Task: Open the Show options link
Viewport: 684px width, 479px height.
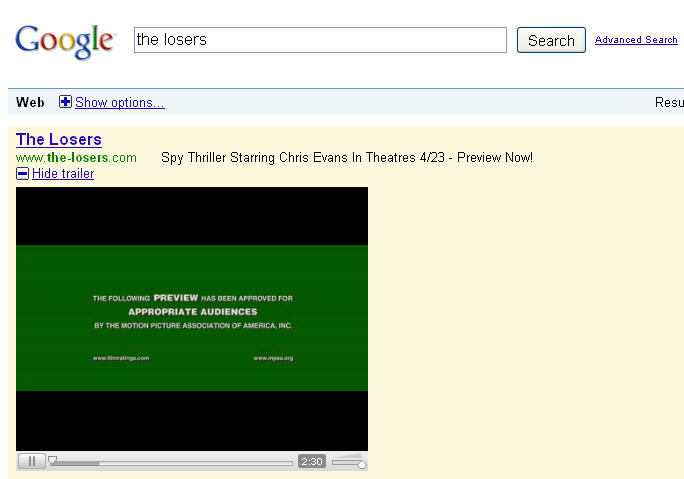Action: coord(120,102)
